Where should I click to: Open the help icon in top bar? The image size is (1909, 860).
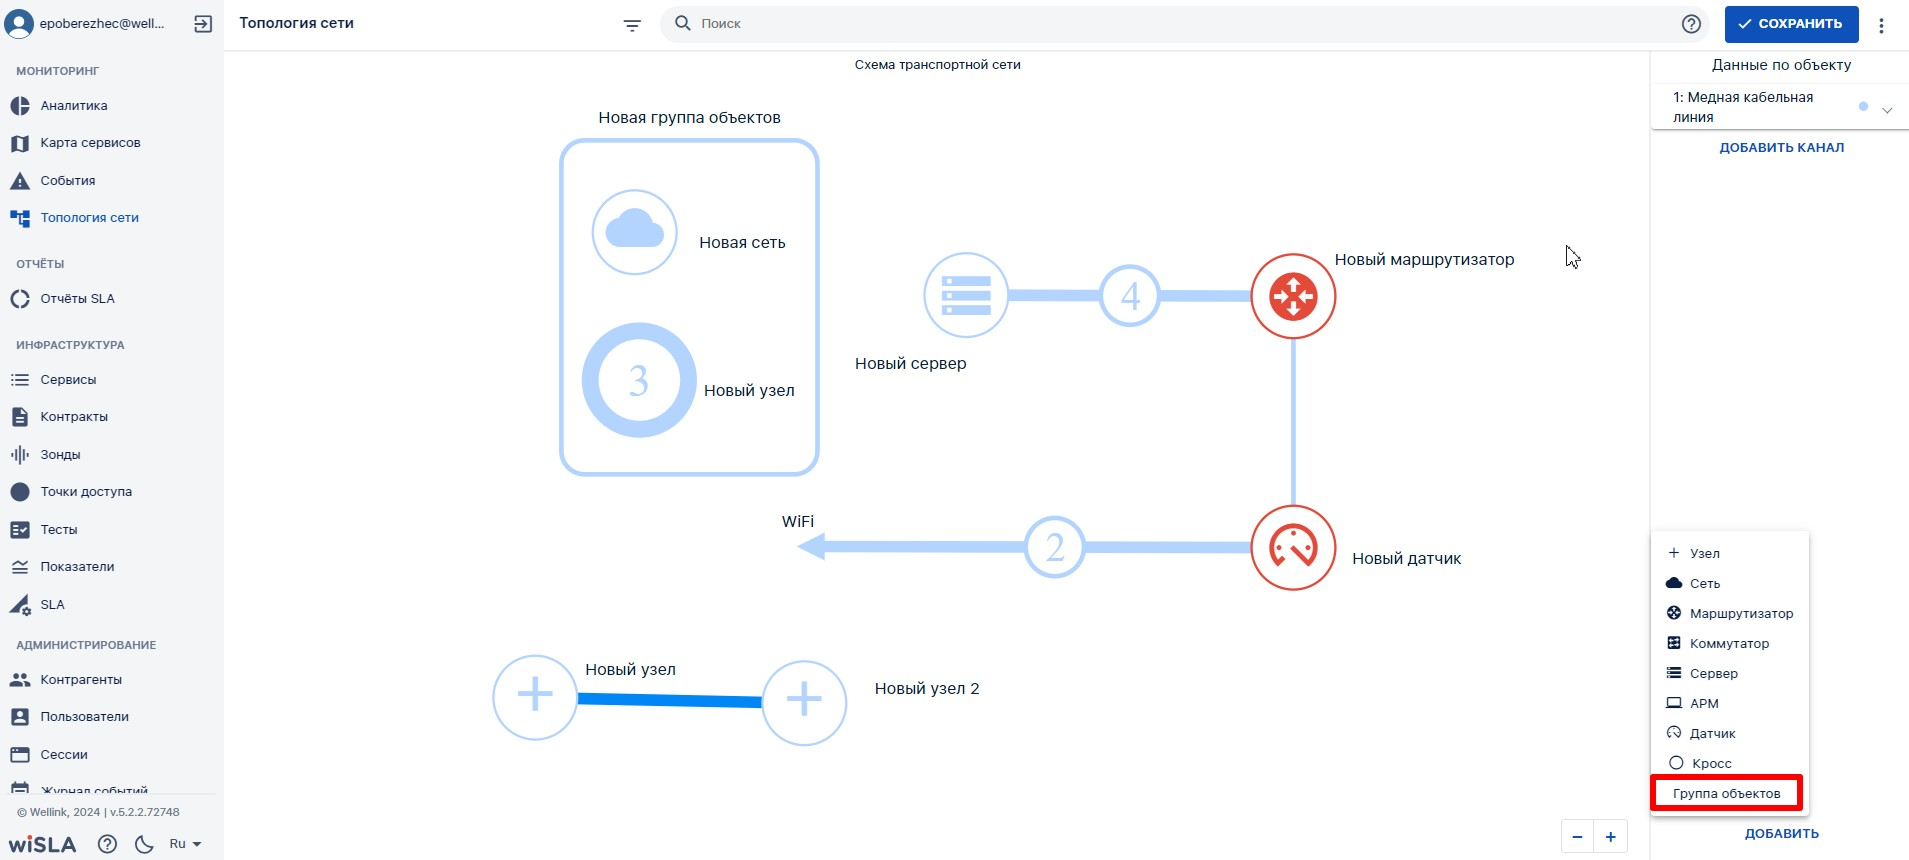[x=1691, y=24]
